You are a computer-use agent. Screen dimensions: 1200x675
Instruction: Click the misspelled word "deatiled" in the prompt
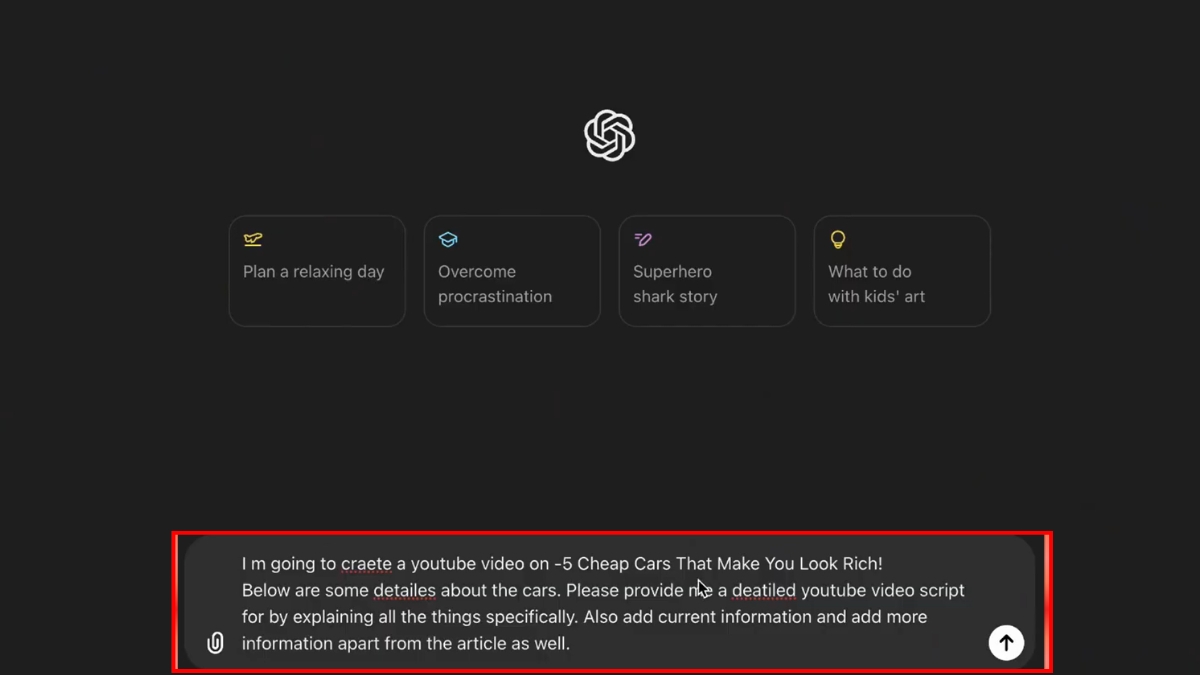click(x=764, y=591)
